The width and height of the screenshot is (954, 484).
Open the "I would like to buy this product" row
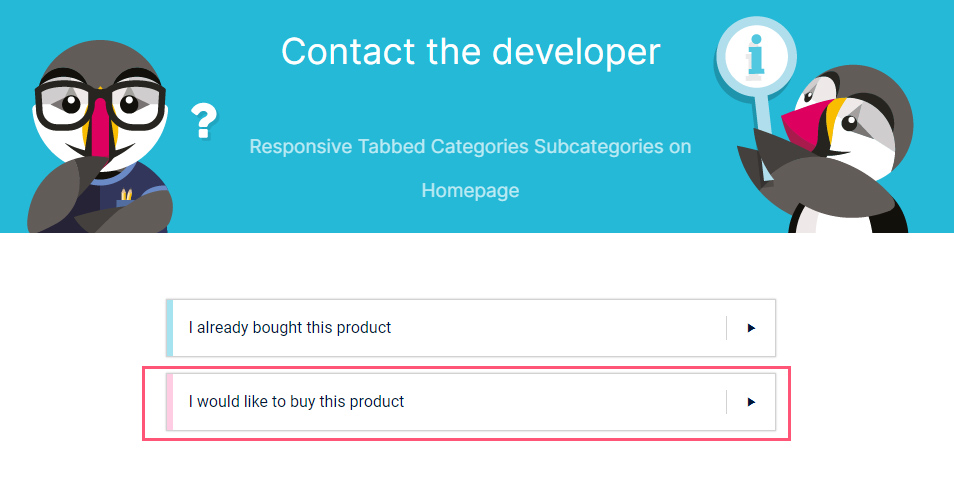click(471, 402)
